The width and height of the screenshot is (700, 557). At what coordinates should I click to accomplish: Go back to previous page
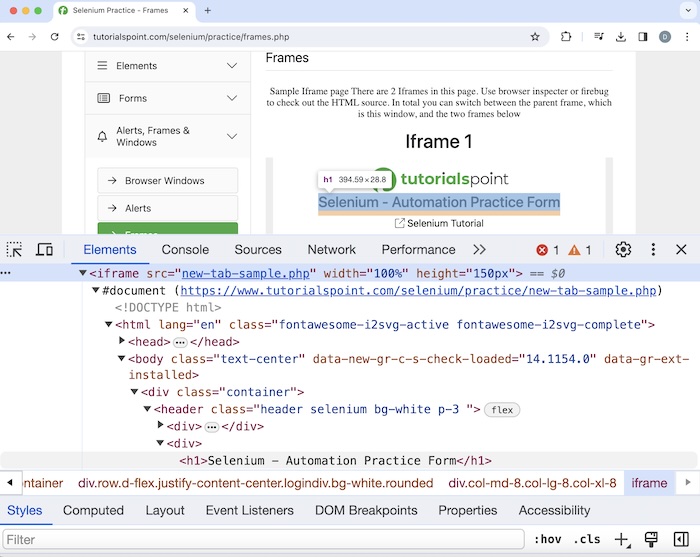[11, 37]
